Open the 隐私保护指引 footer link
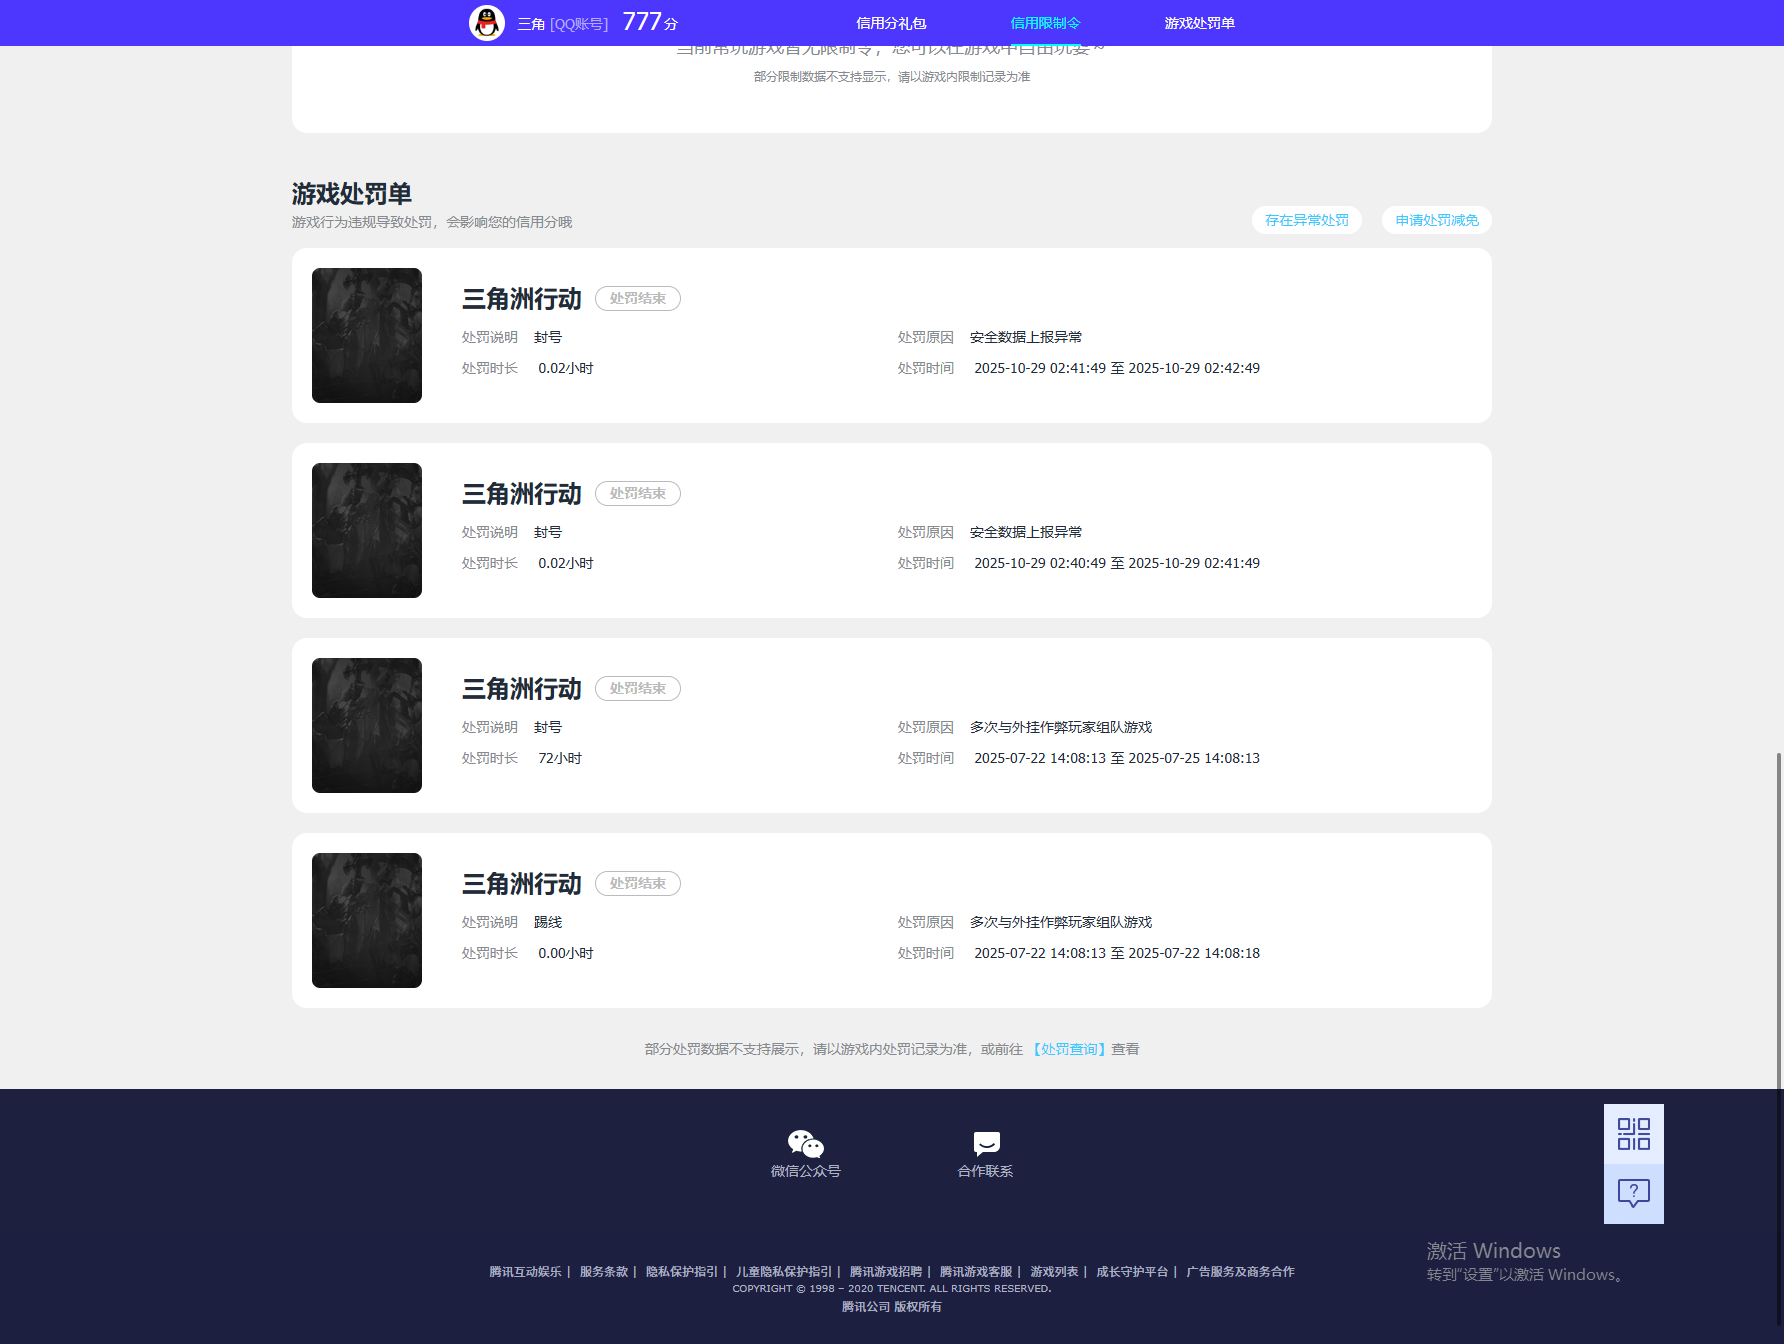The width and height of the screenshot is (1784, 1344). tap(682, 1272)
